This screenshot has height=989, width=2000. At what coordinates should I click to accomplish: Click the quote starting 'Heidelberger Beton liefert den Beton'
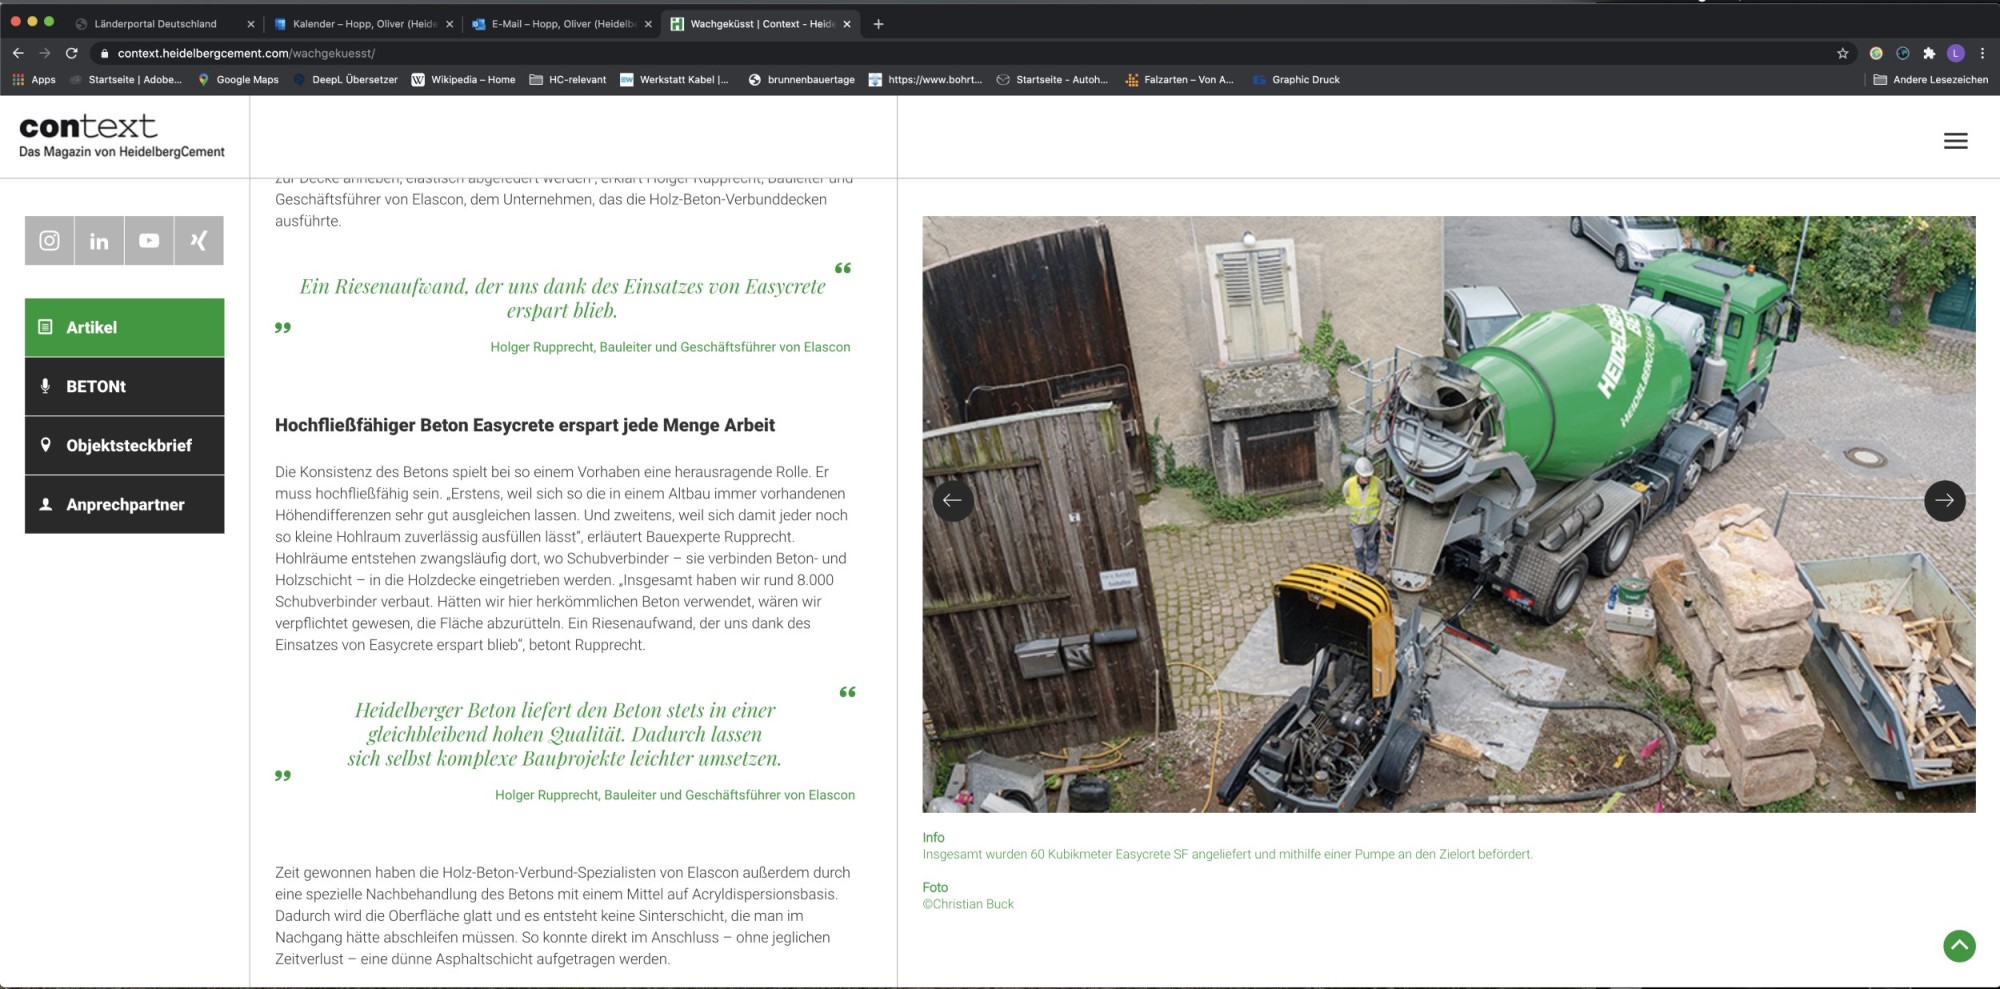[x=564, y=734]
